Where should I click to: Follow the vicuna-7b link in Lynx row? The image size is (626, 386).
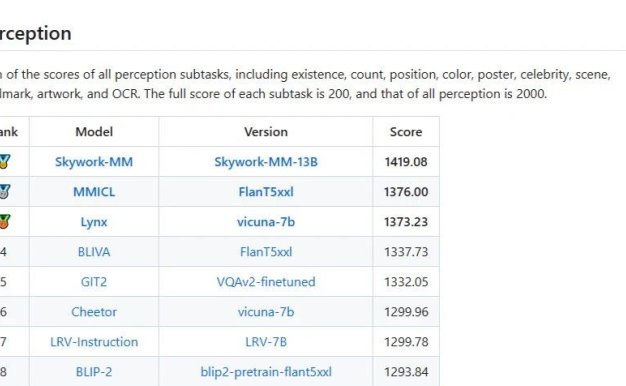point(266,222)
